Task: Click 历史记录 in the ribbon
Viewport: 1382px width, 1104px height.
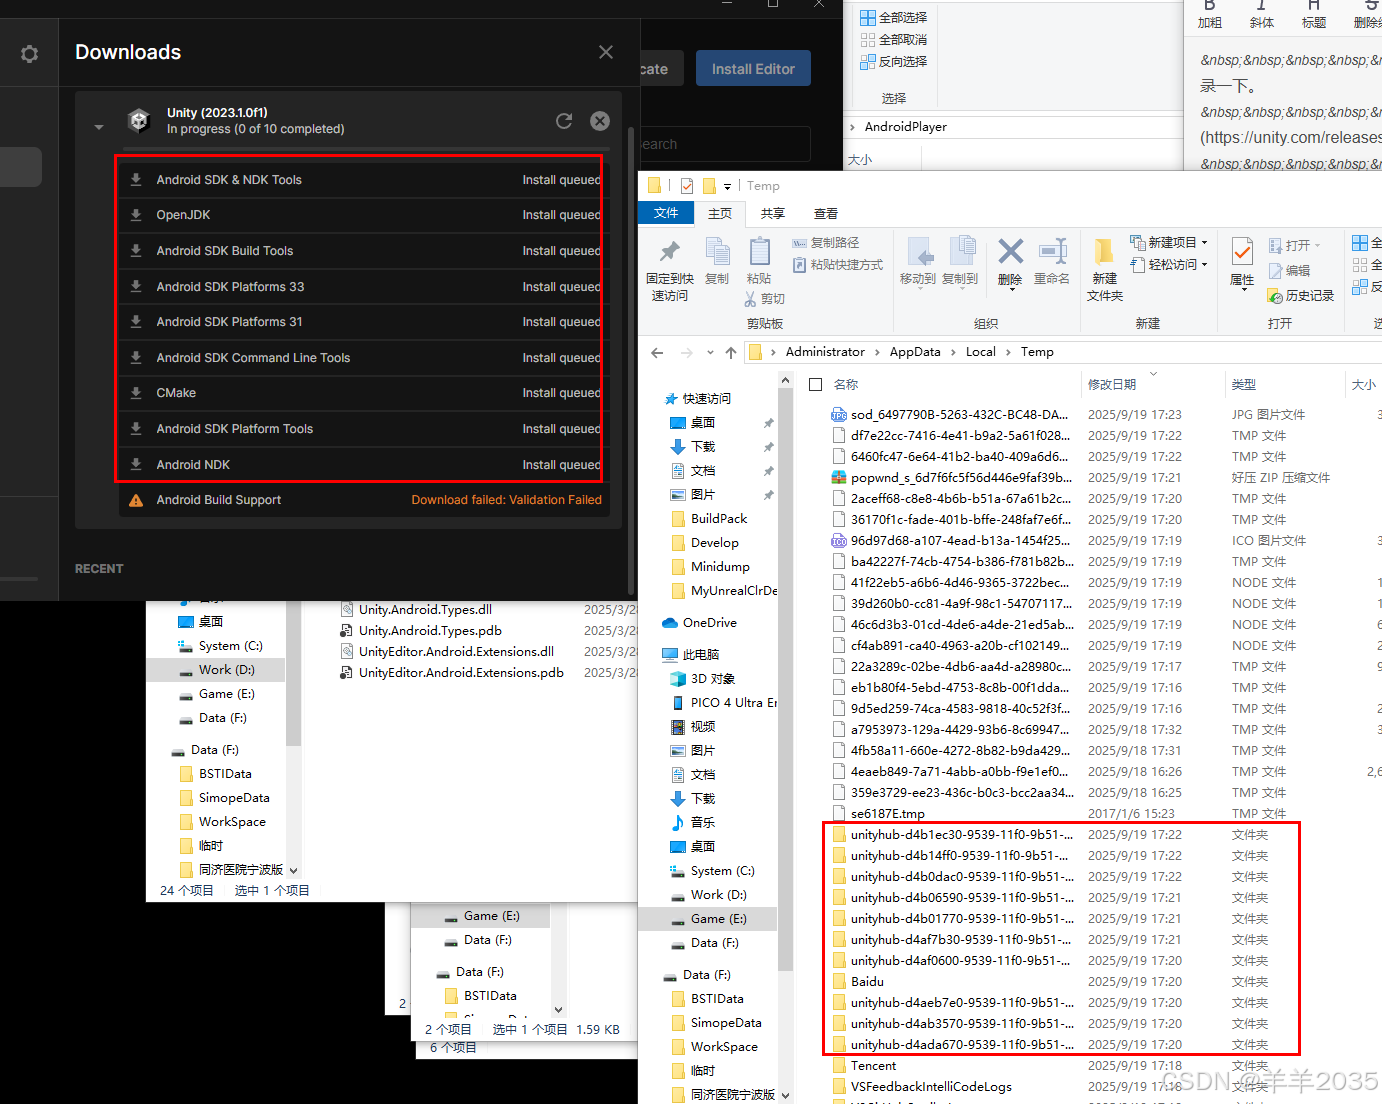Action: pos(1301,296)
